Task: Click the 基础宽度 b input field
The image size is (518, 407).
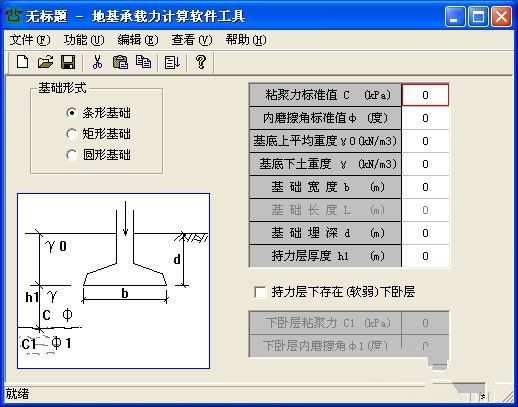Action: [x=425, y=187]
